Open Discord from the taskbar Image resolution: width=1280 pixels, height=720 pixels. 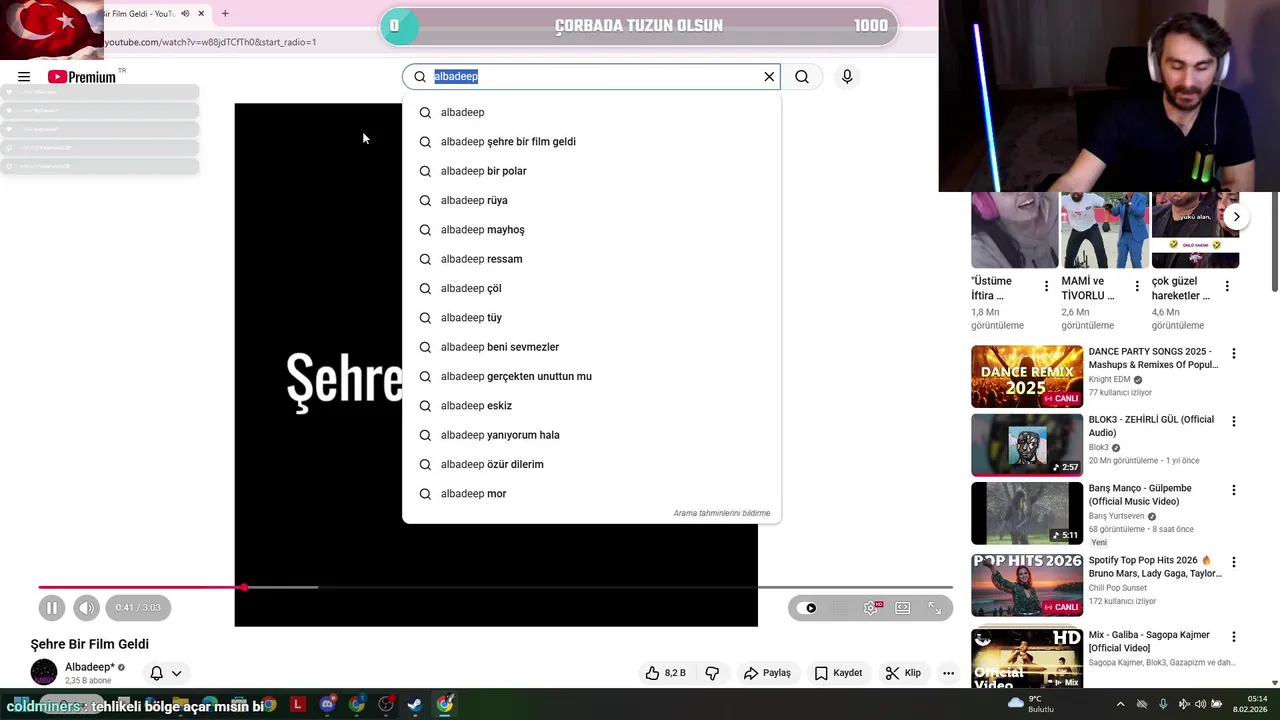(327, 705)
